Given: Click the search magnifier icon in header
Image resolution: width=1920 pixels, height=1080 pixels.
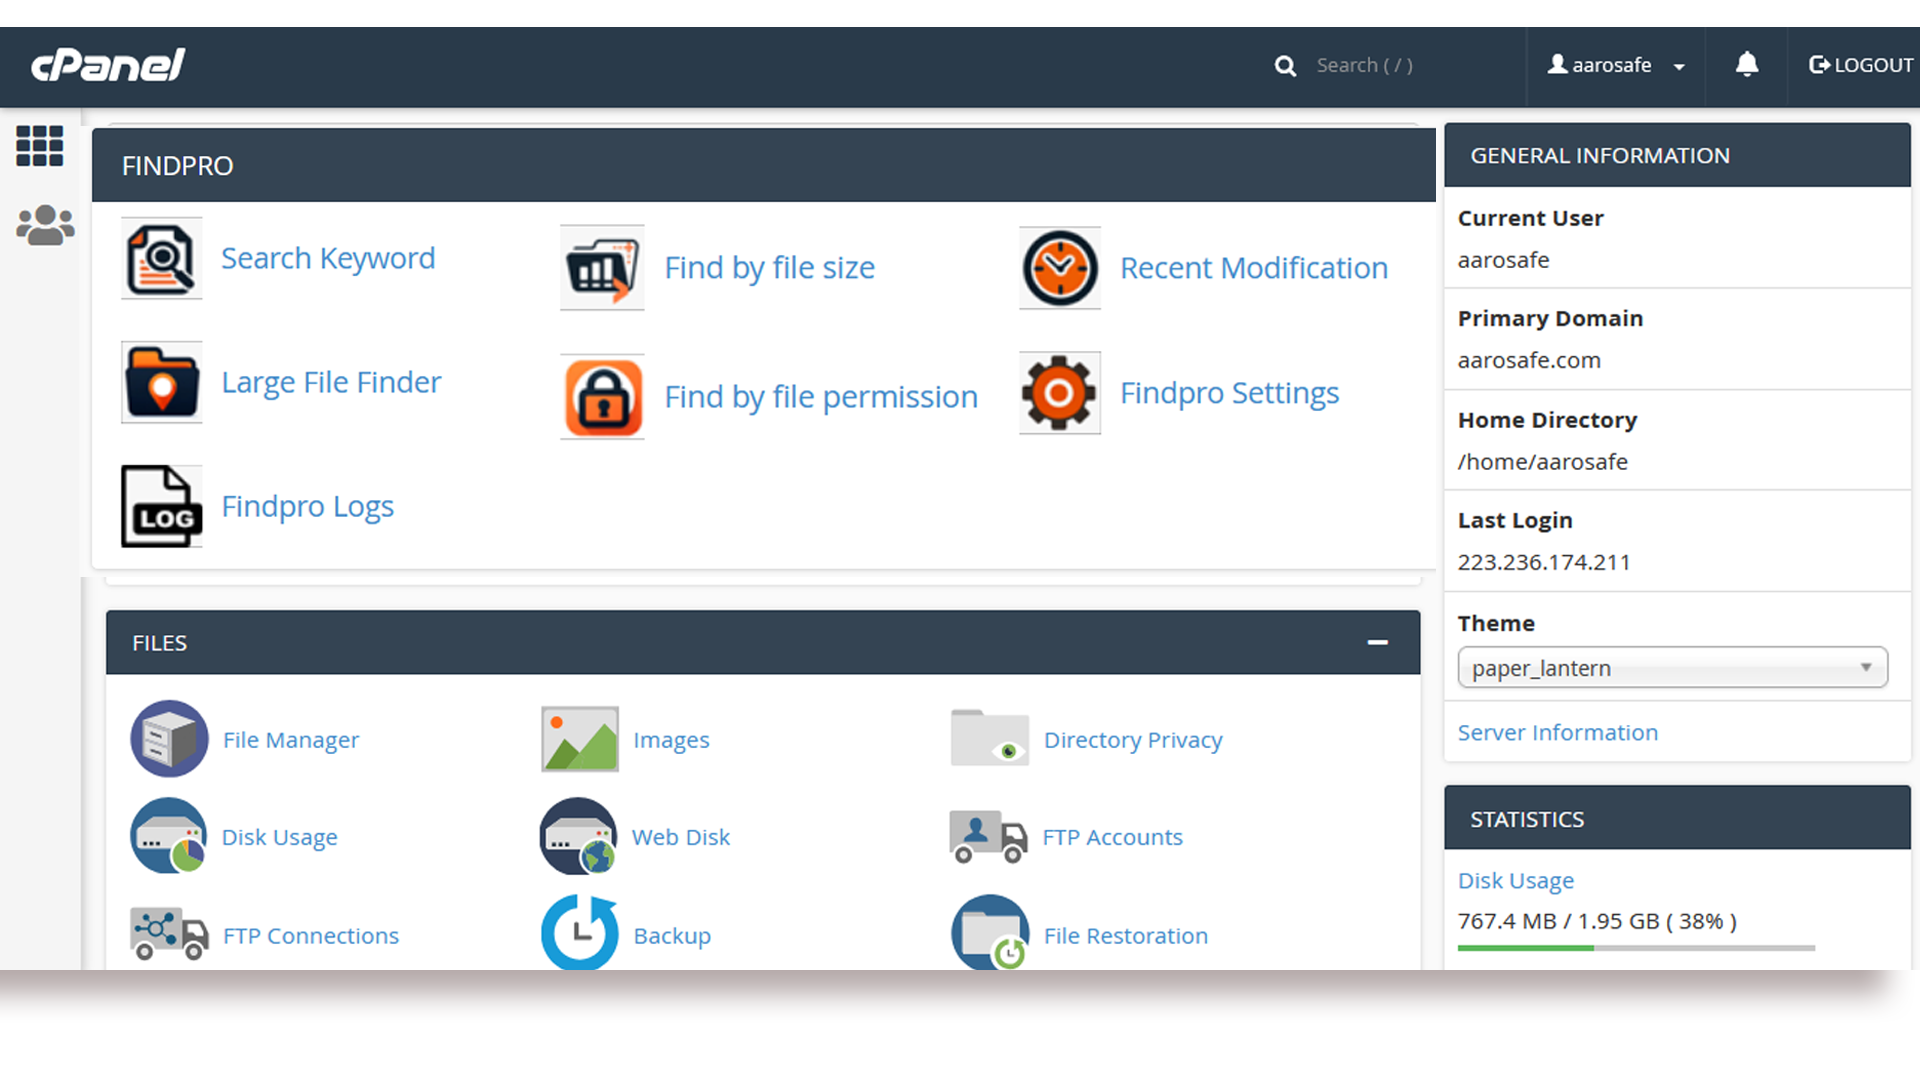Looking at the screenshot, I should [1286, 66].
